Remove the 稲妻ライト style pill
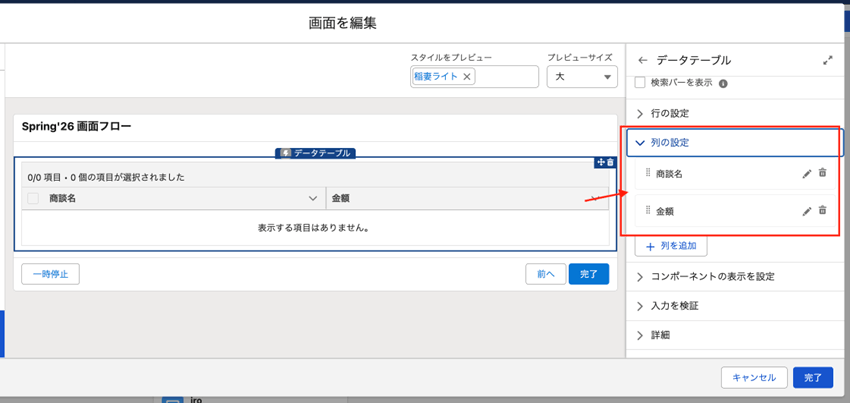 pyautogui.click(x=467, y=77)
